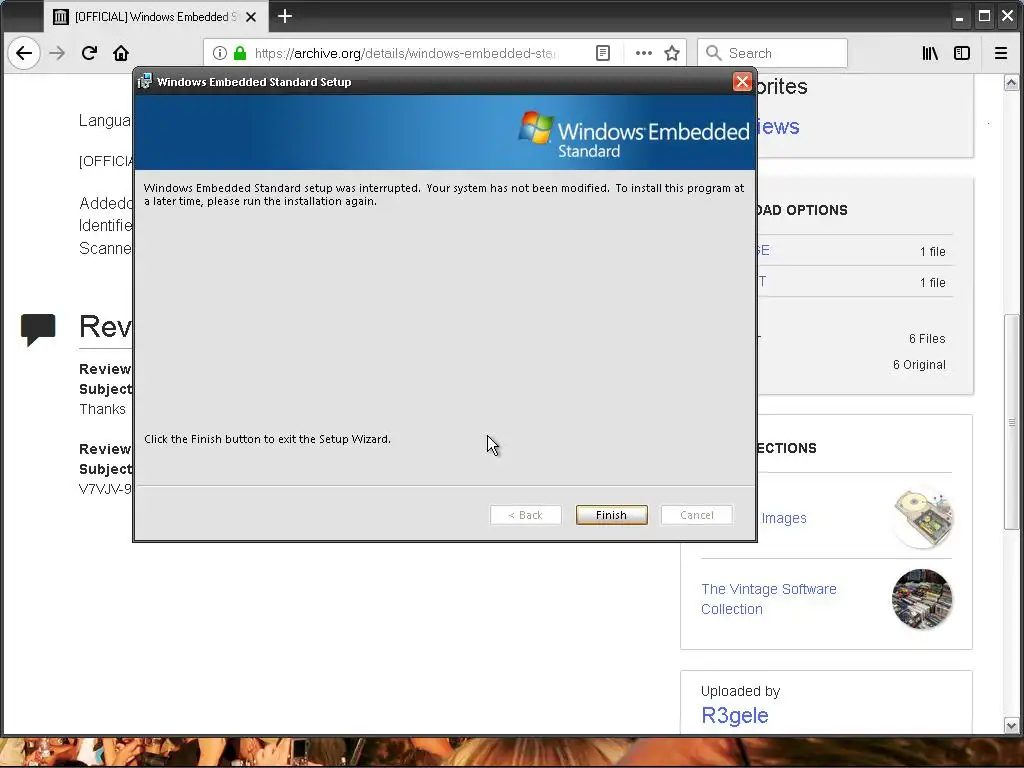Click the 'Uploaded by' label
This screenshot has width=1024, height=768.
pyautogui.click(x=741, y=691)
